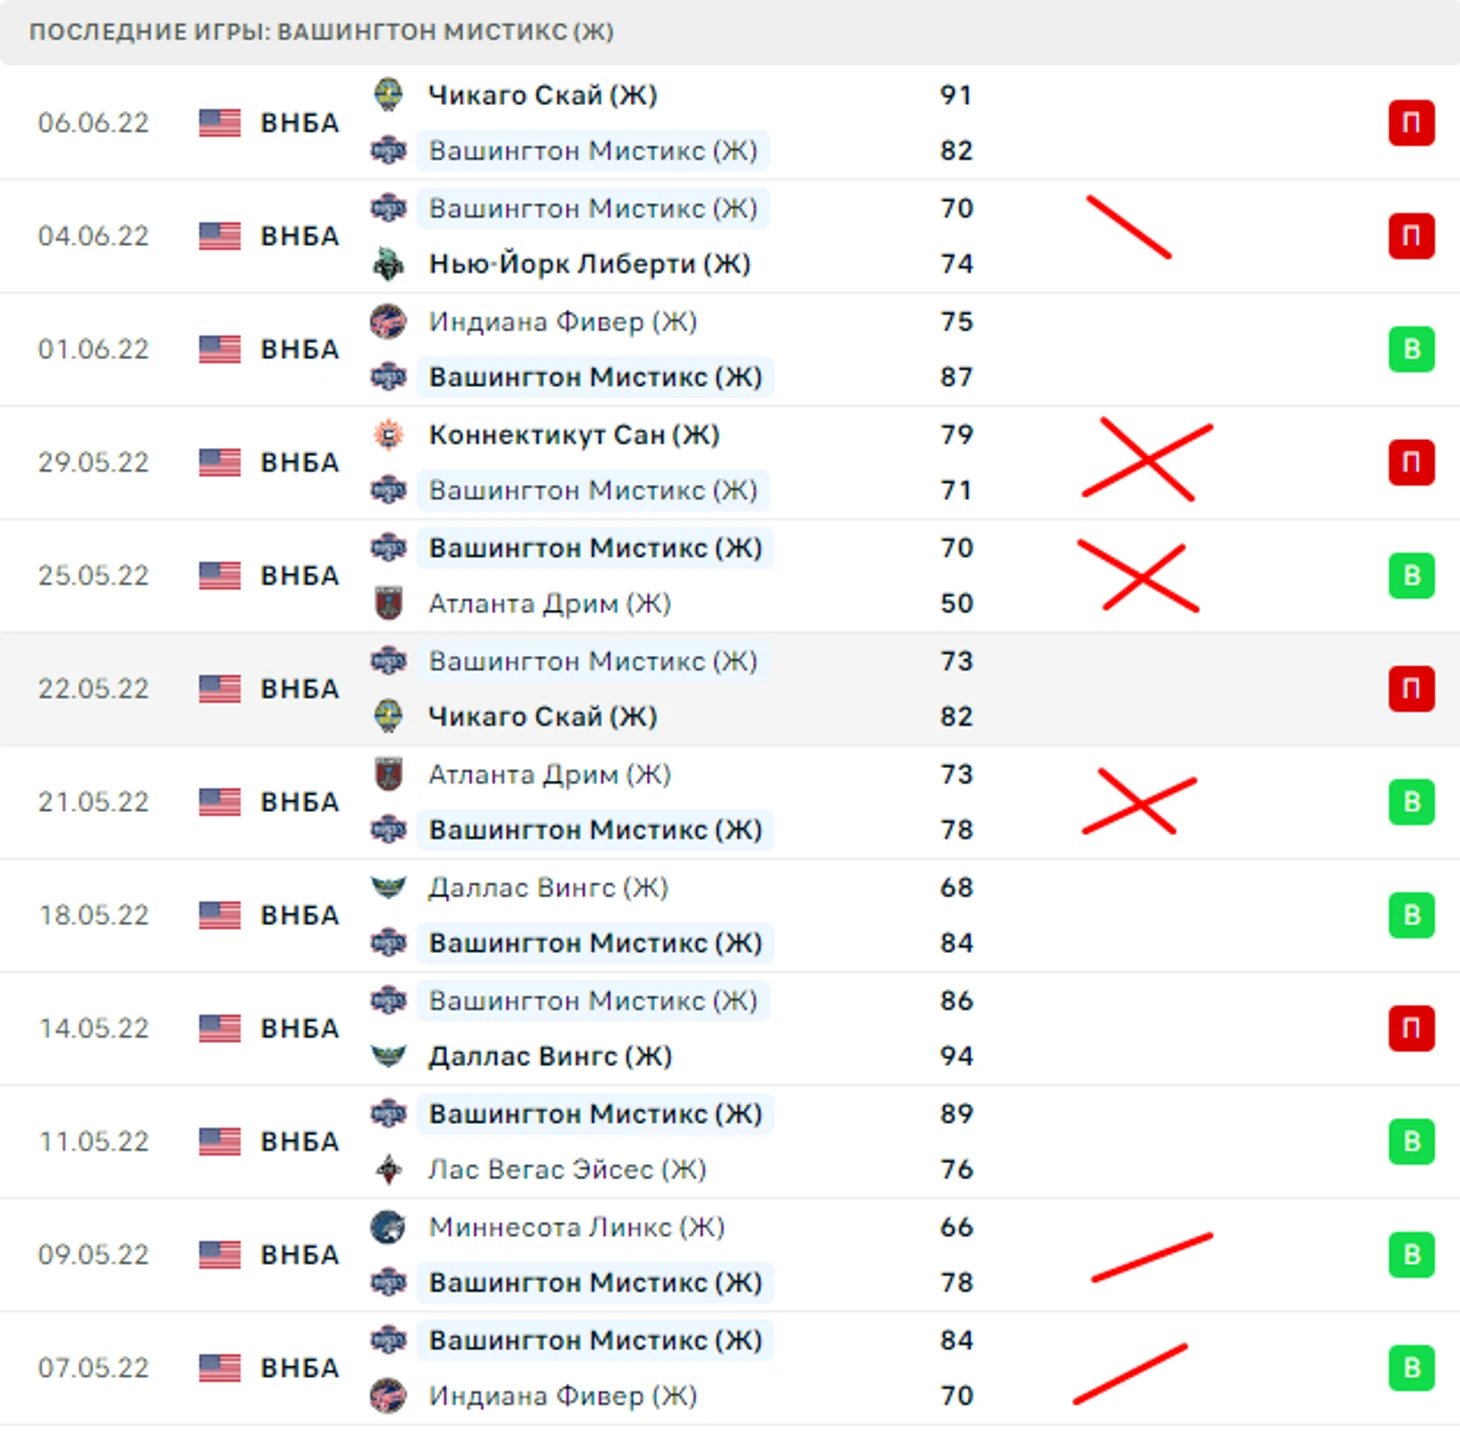Image resolution: width=1460 pixels, height=1432 pixels.
Task: Click the red П loss badge for 22.05.22
Action: tap(1411, 689)
